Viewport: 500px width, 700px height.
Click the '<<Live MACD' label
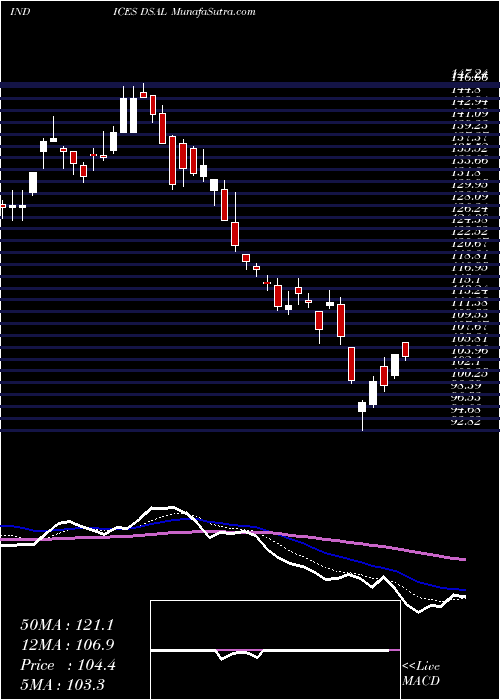(x=421, y=674)
